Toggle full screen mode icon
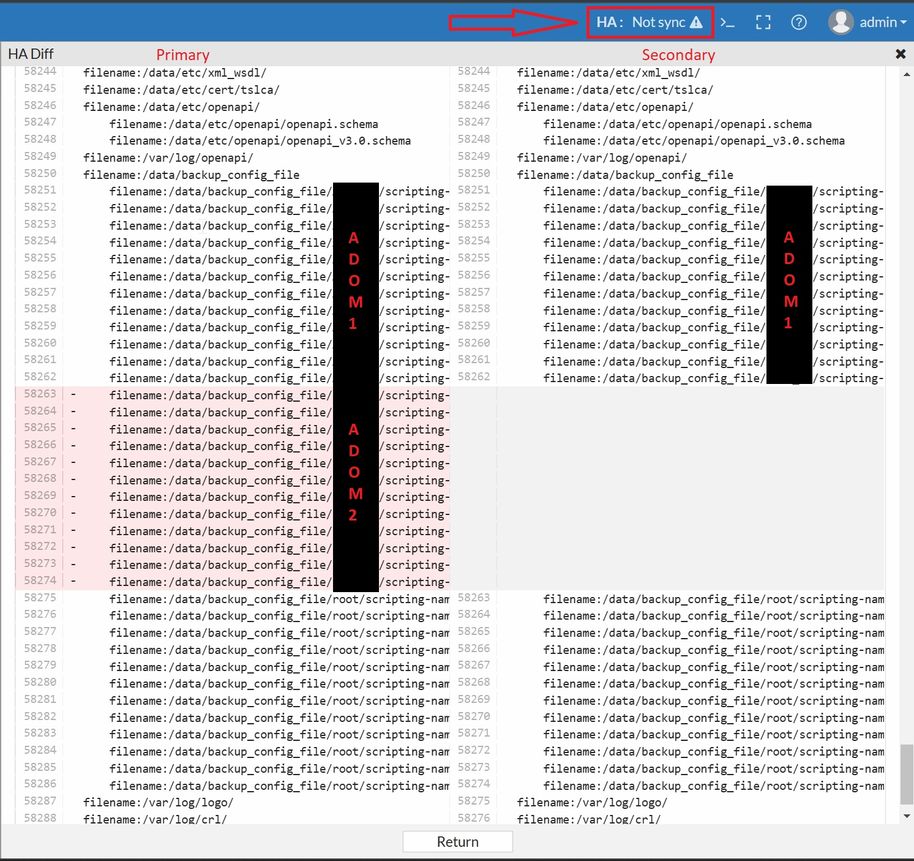 click(763, 23)
